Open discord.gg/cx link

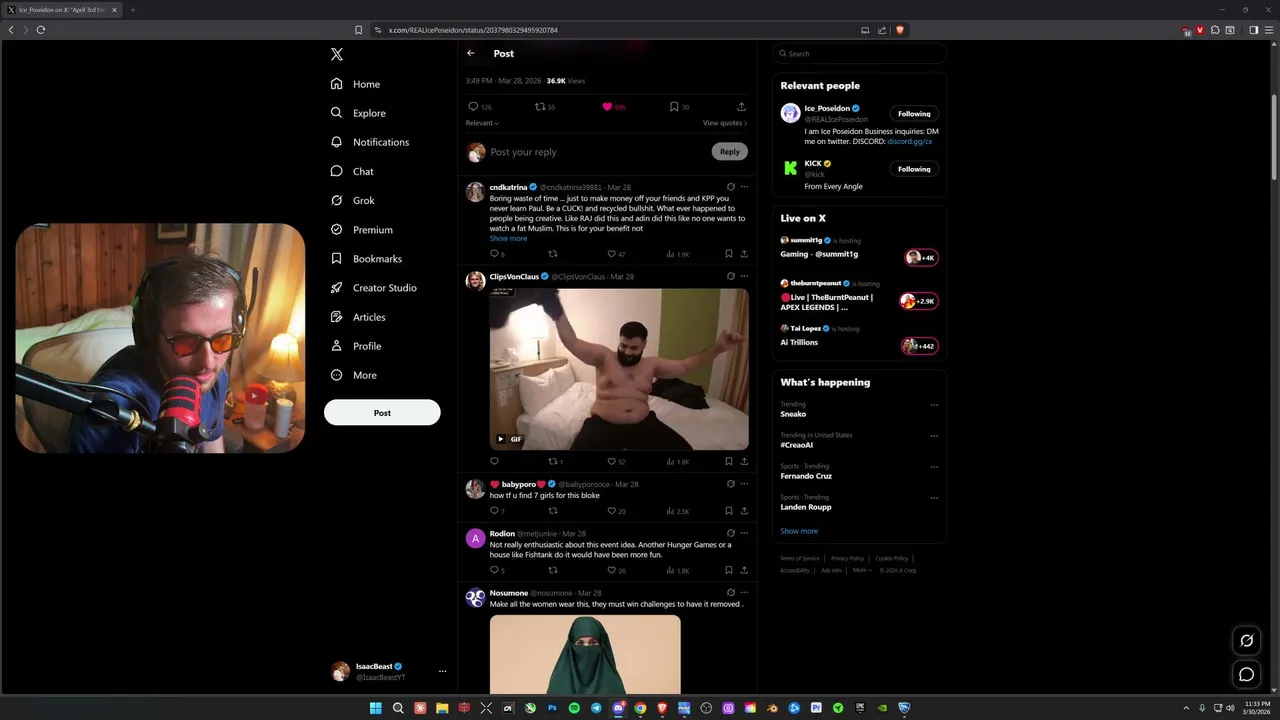909,141
